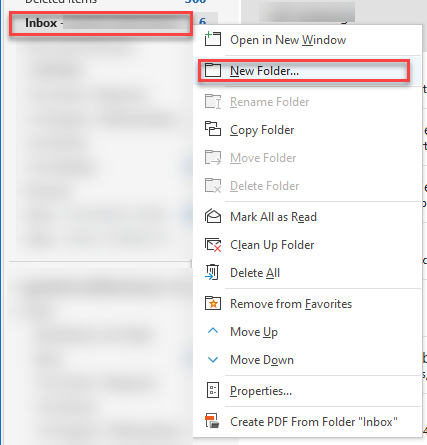Click the Open in New Window icon

(213, 39)
